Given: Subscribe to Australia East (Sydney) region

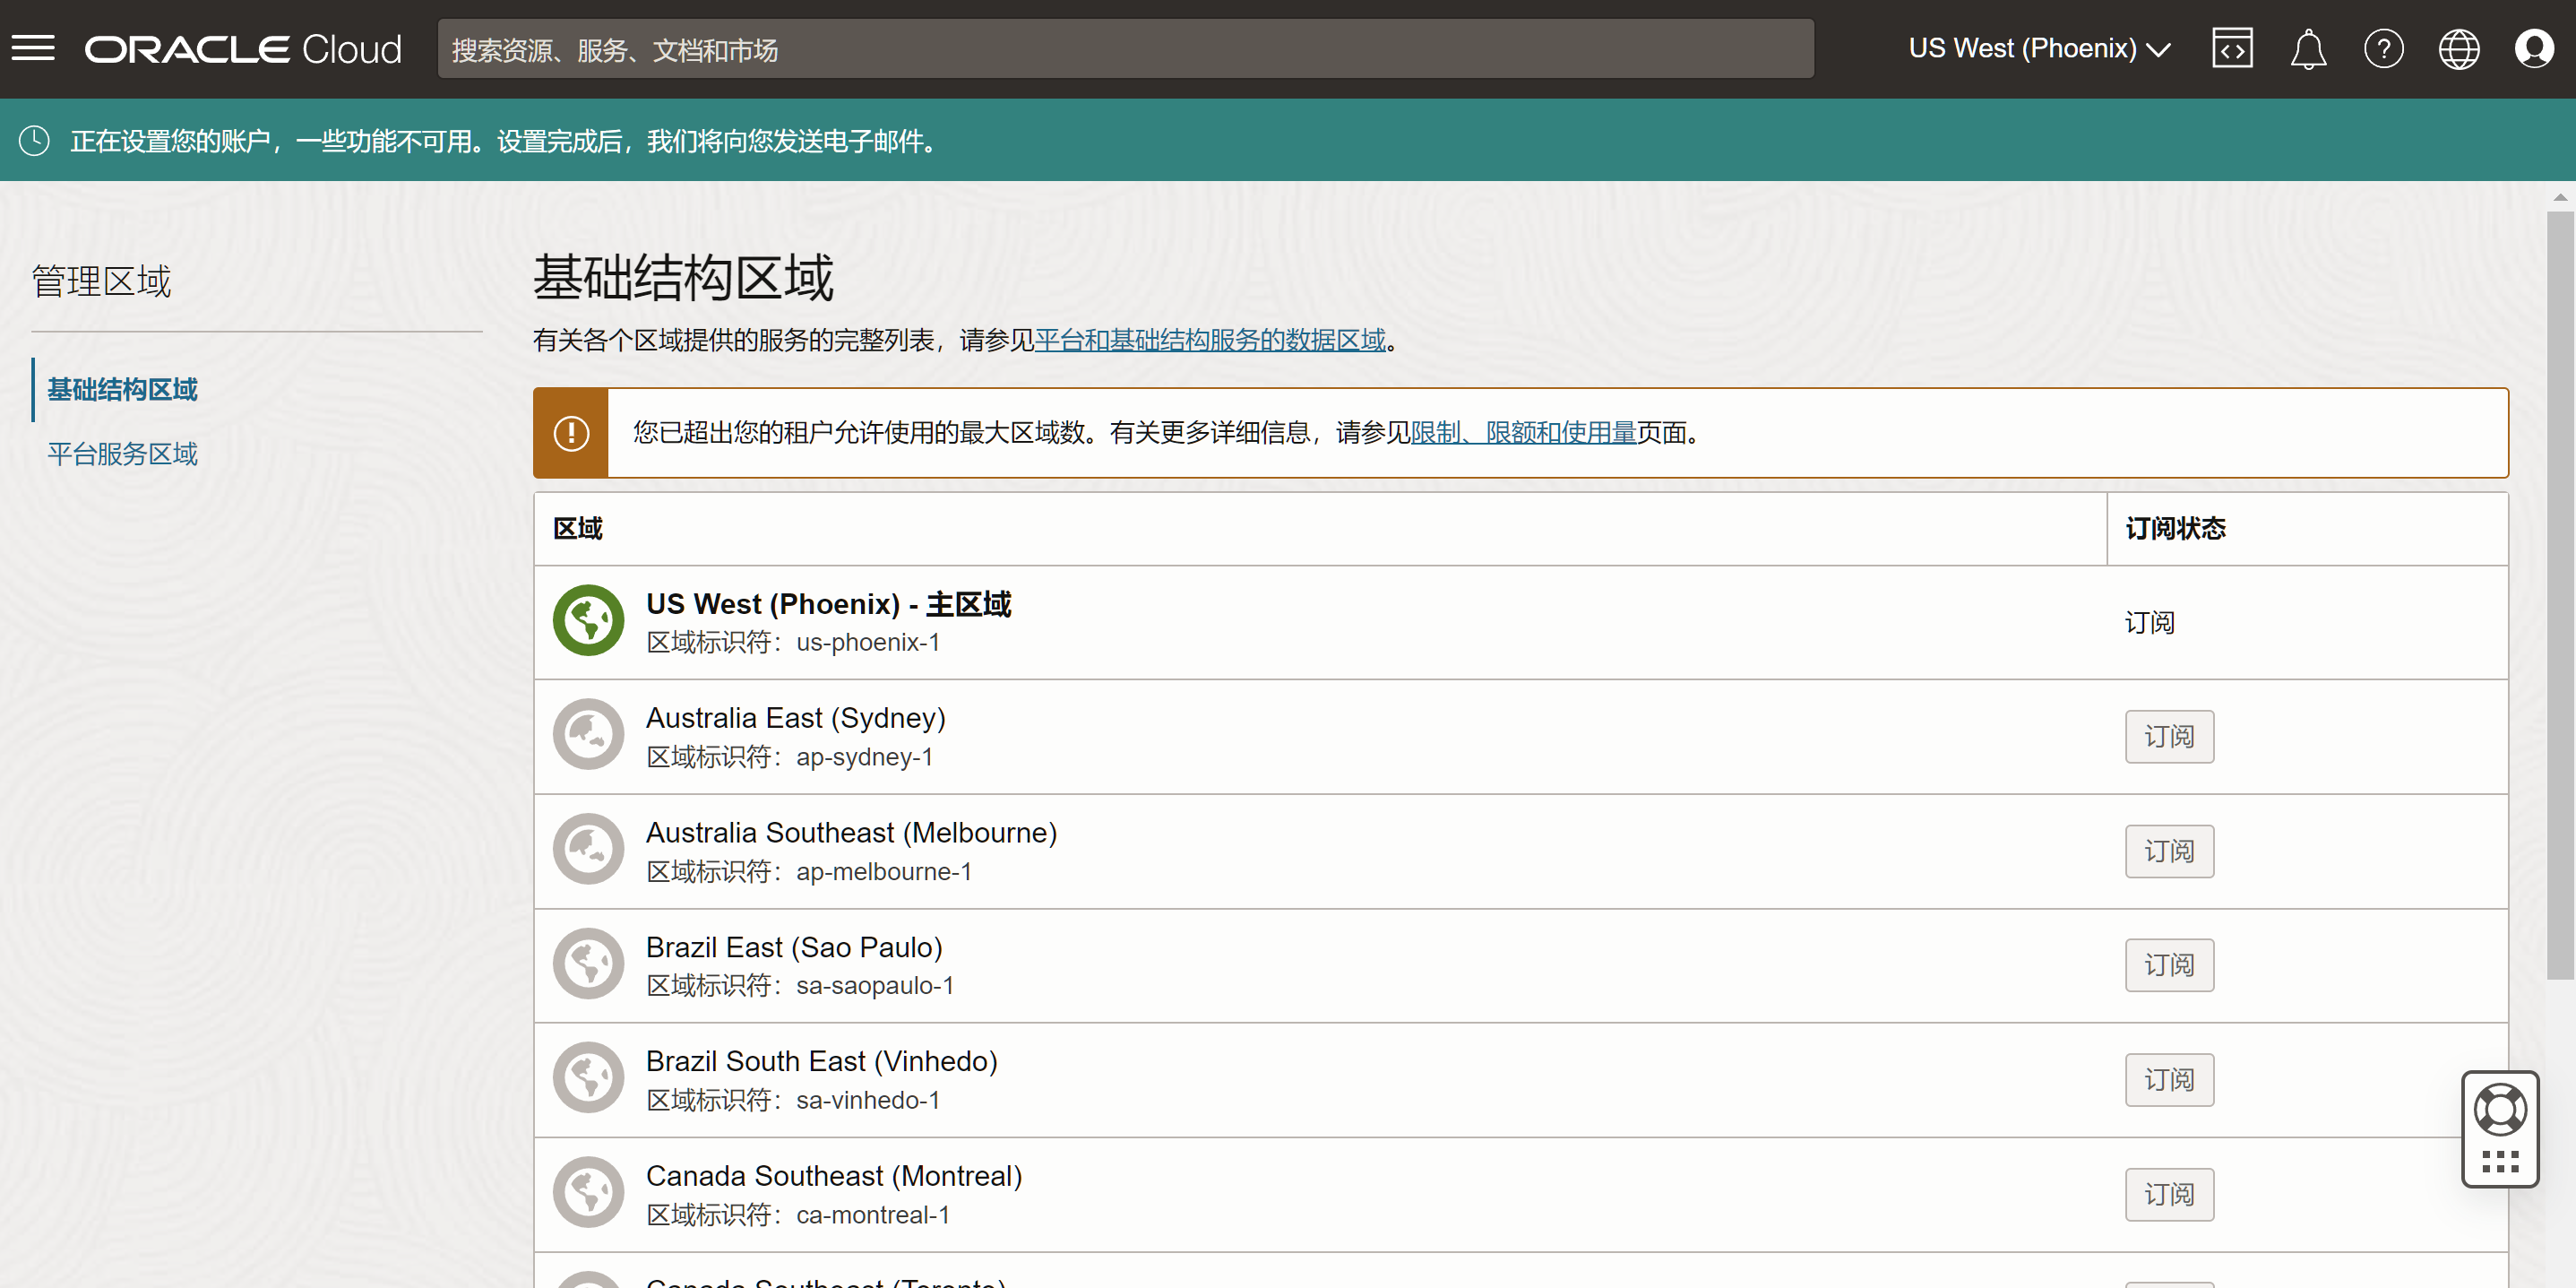Looking at the screenshot, I should (2168, 736).
